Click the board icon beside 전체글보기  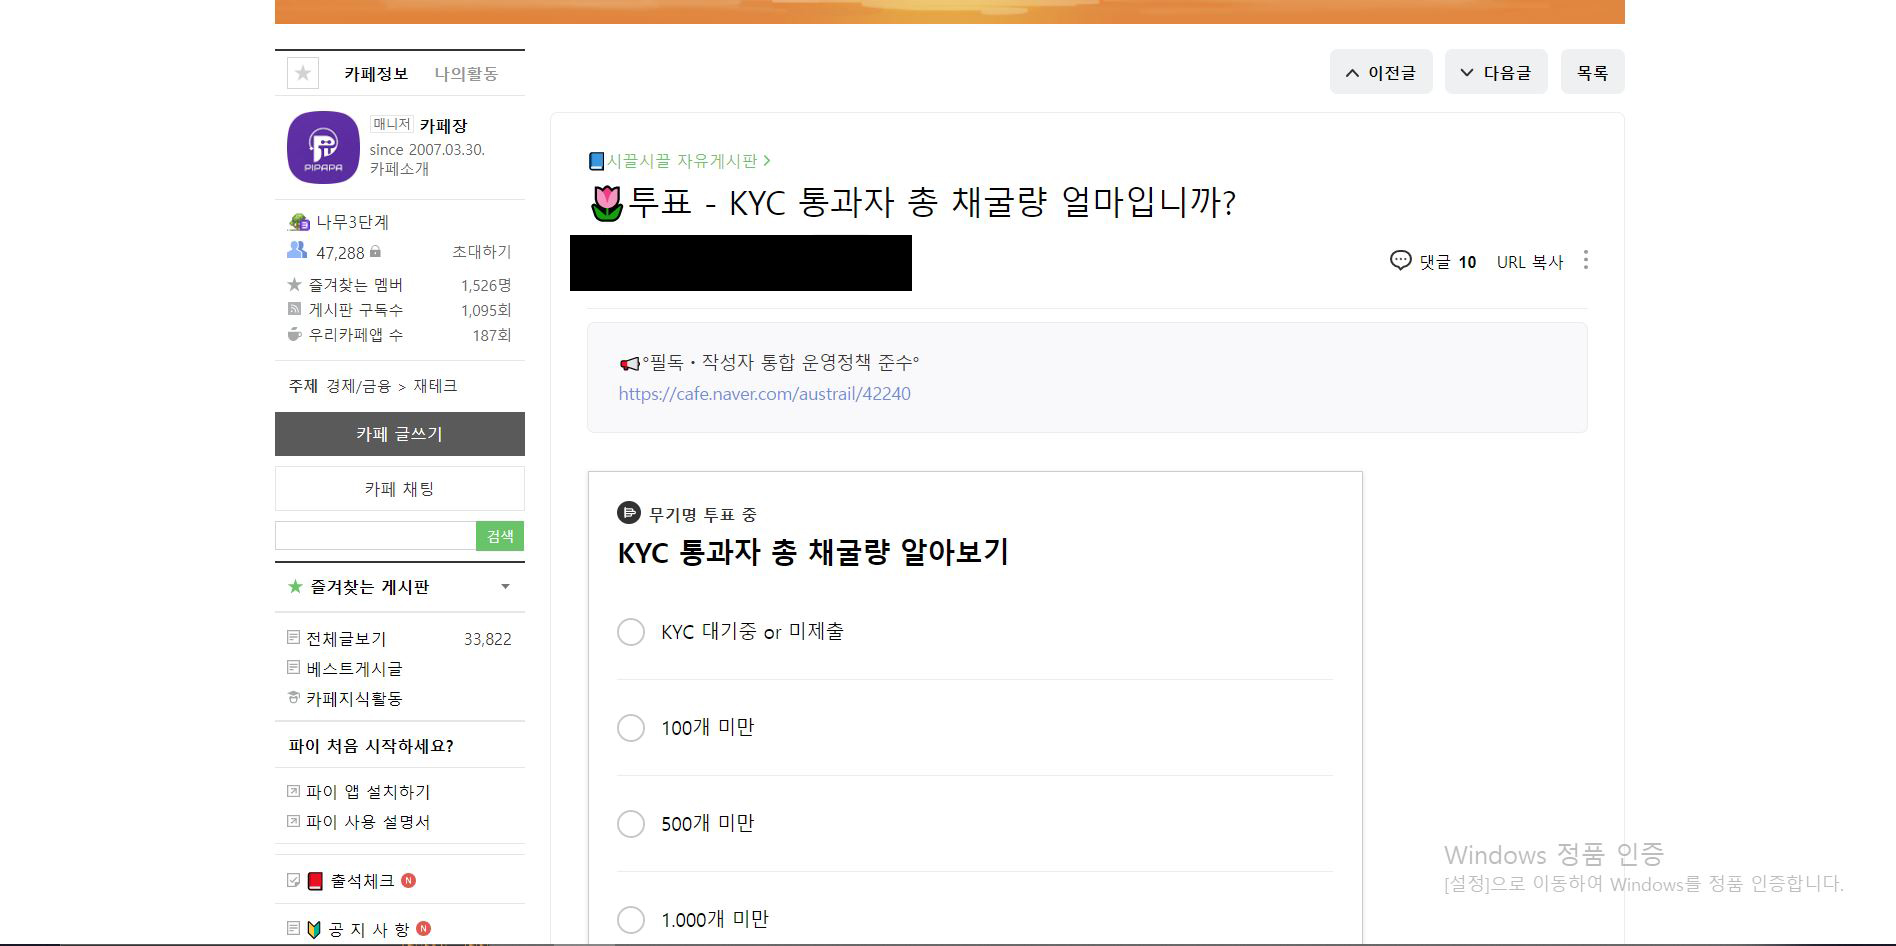coord(293,637)
